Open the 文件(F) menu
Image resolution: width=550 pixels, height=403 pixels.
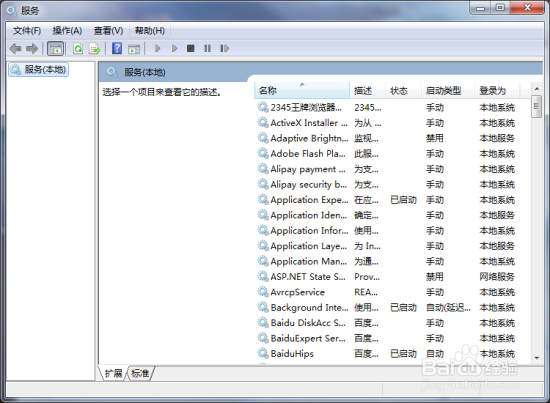[27, 31]
